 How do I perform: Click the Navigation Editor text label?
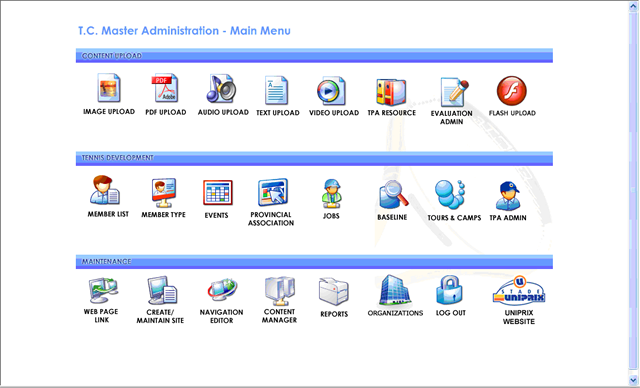coord(221,316)
